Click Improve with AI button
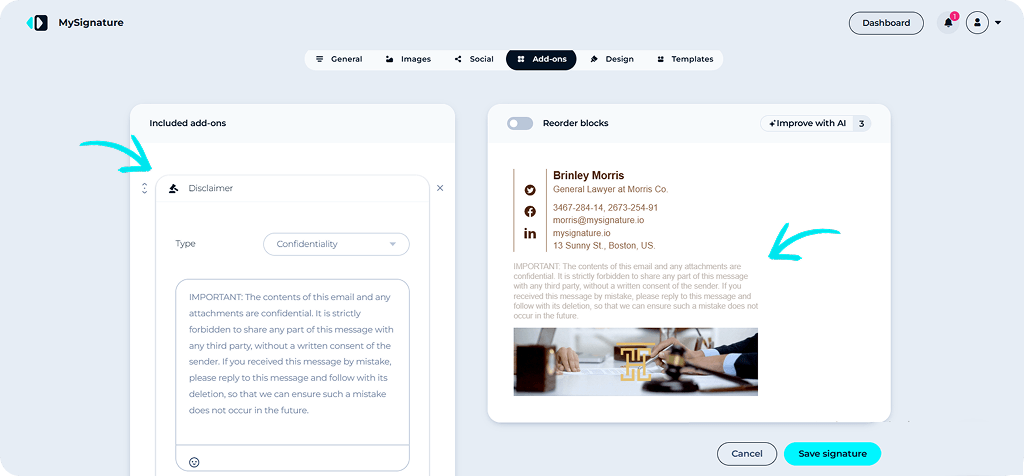This screenshot has width=1024, height=476. pyautogui.click(x=807, y=123)
